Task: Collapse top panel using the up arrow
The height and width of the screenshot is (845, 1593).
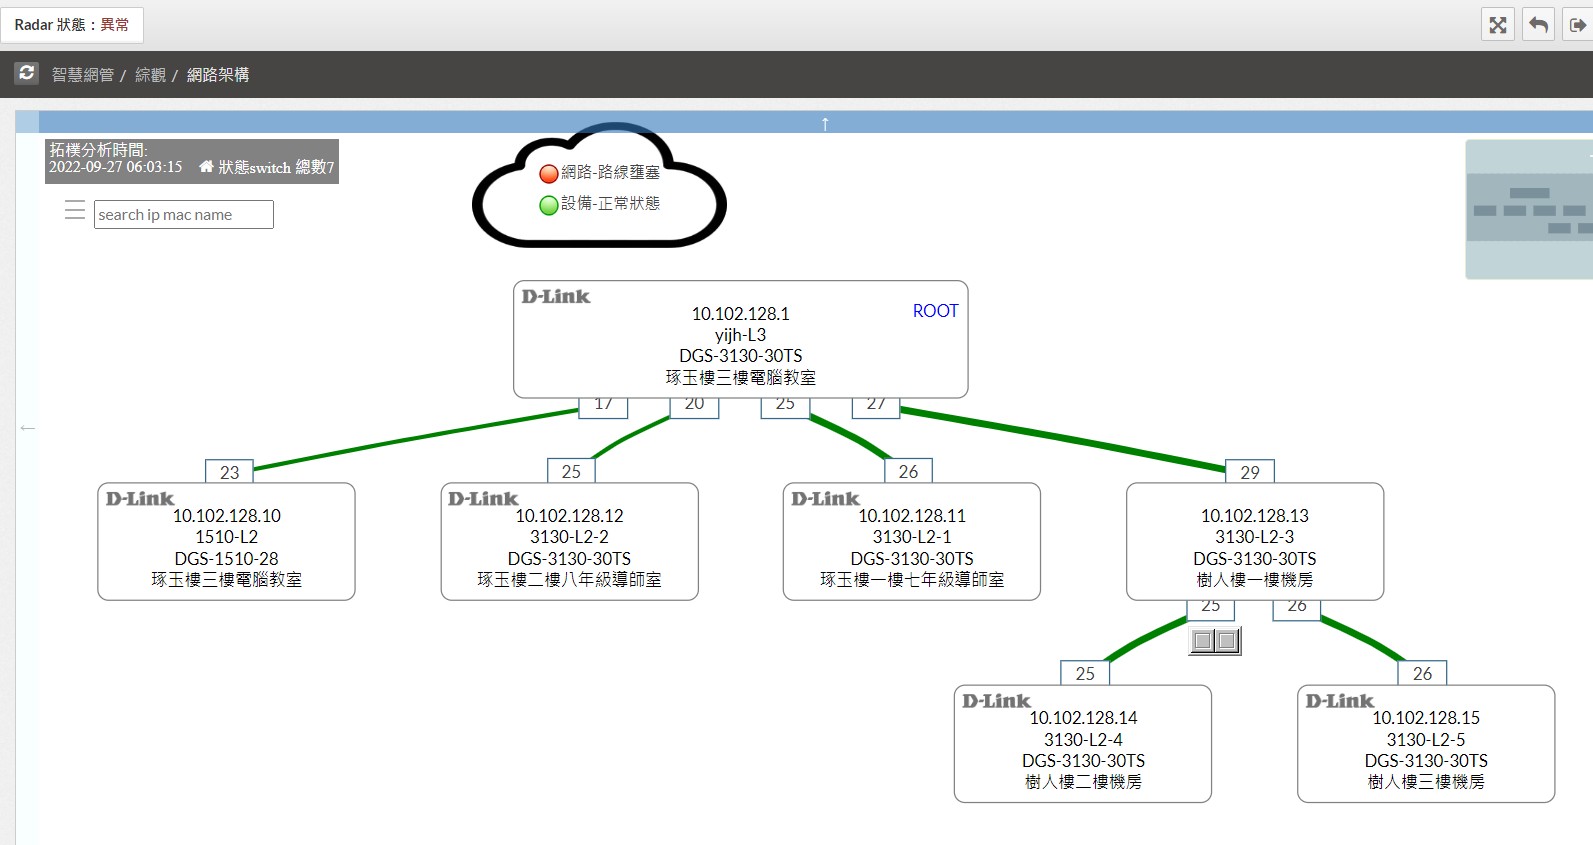Action: pos(825,123)
